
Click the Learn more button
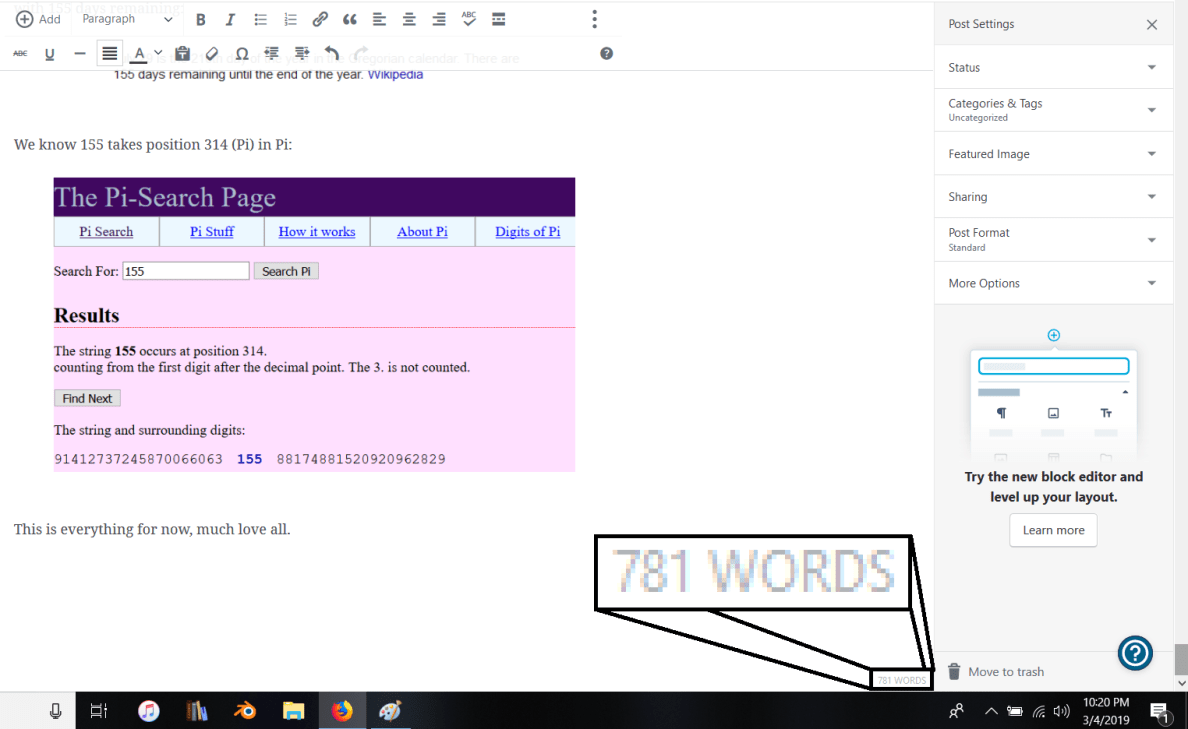coord(1053,530)
